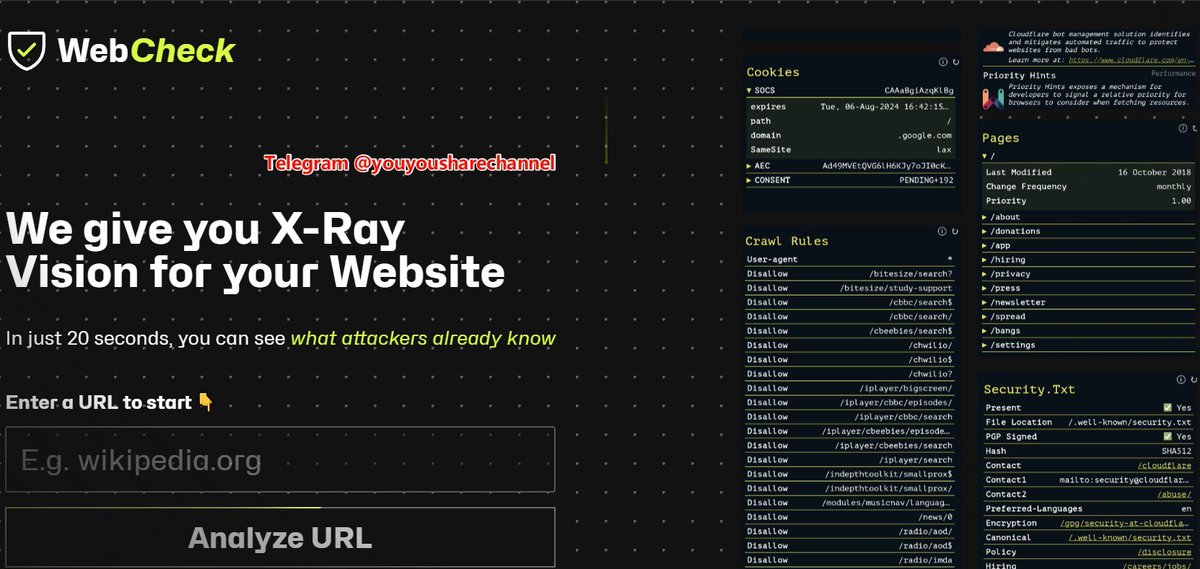Show info for the Security.Txt card
Image resolution: width=1200 pixels, height=569 pixels.
click(1180, 379)
